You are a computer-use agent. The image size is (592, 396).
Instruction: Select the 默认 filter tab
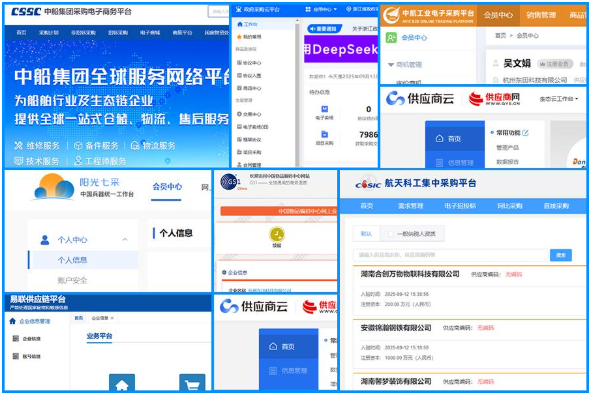click(366, 234)
